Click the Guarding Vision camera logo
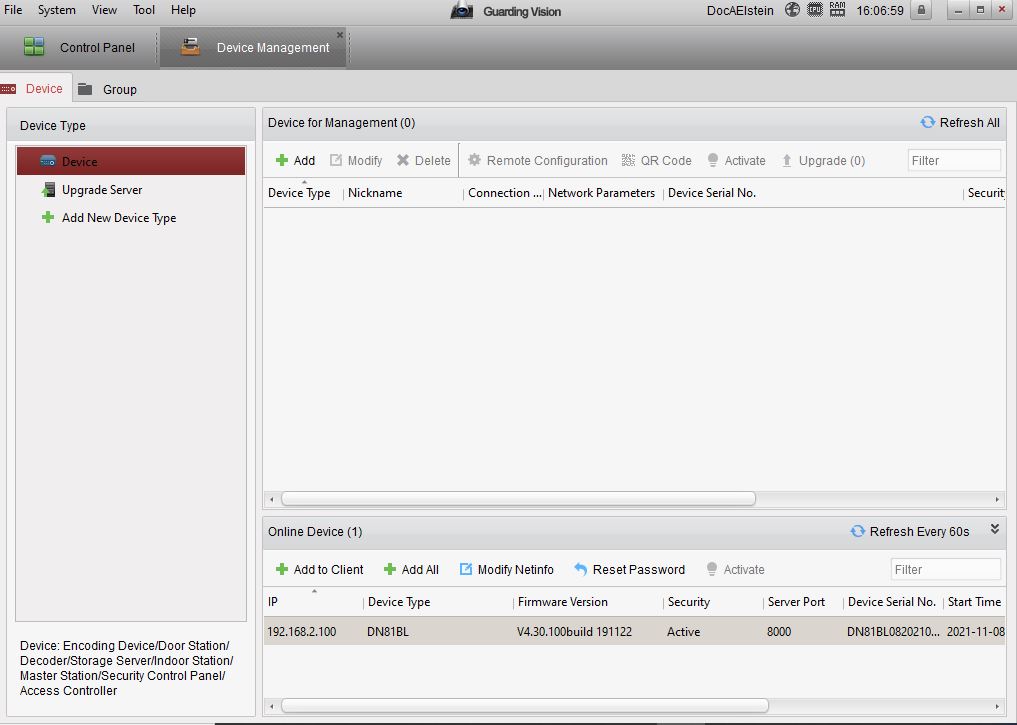This screenshot has height=725, width=1017. 462,10
